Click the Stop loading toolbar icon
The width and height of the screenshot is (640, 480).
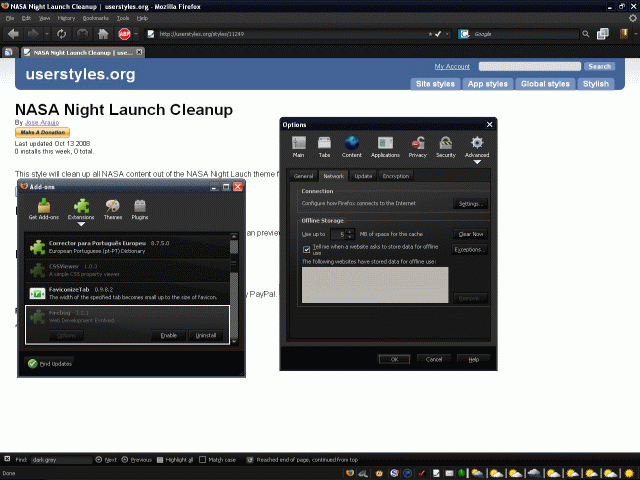coord(82,34)
